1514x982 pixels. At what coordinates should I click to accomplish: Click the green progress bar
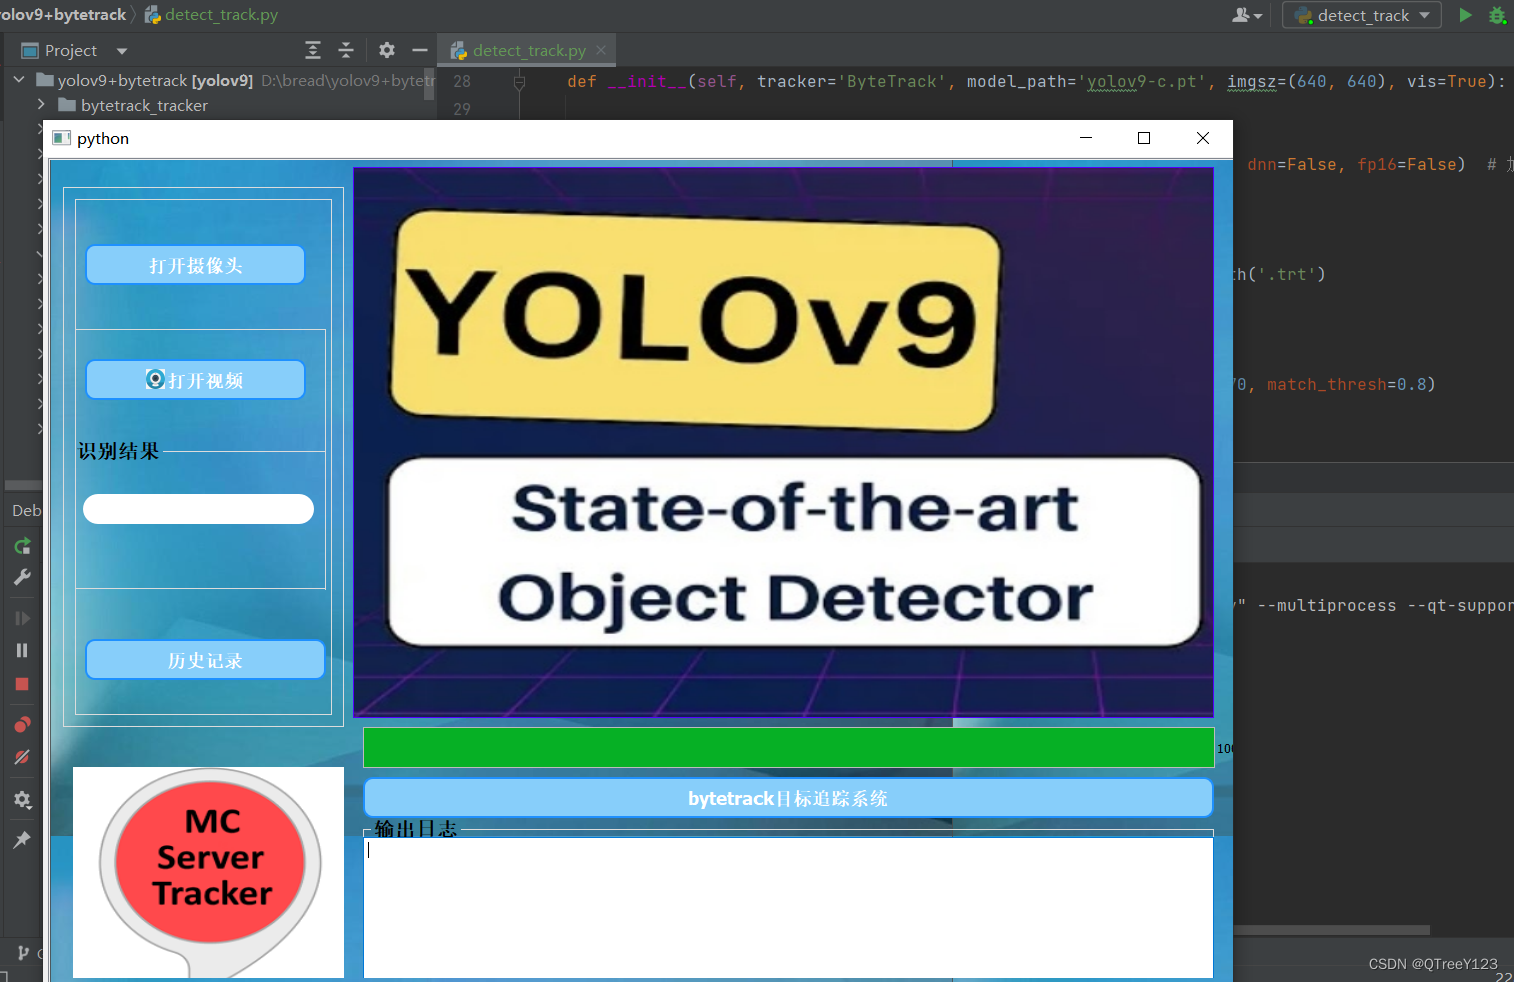point(789,748)
